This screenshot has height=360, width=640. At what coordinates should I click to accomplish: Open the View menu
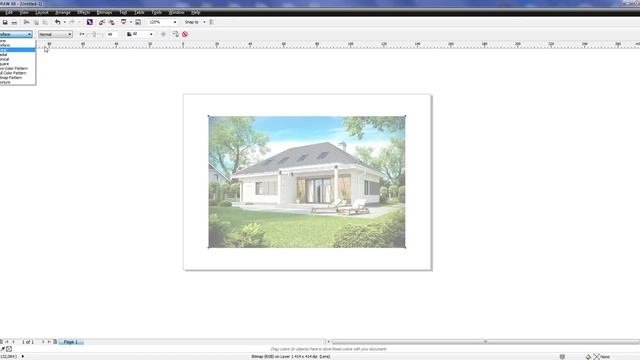click(24, 13)
